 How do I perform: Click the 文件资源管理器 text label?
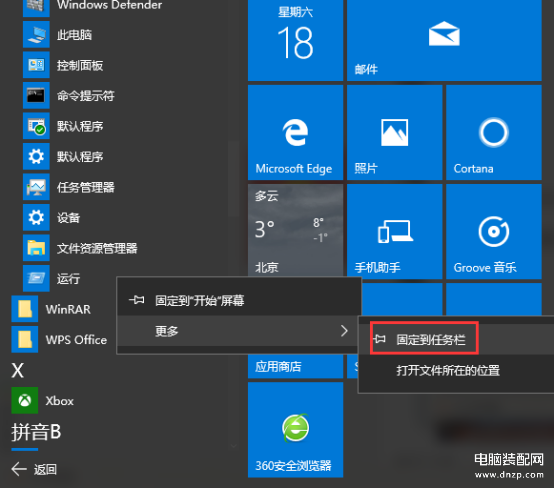(97, 248)
